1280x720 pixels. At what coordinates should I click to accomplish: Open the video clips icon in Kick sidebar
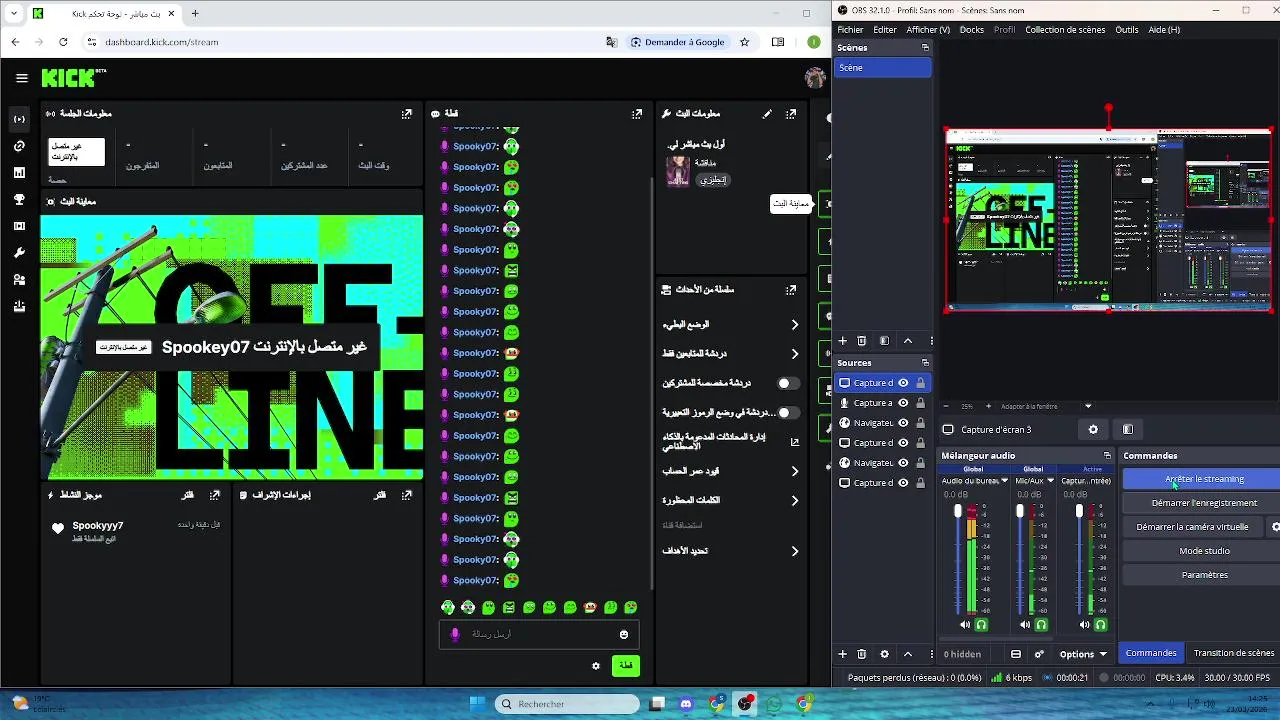click(19, 227)
